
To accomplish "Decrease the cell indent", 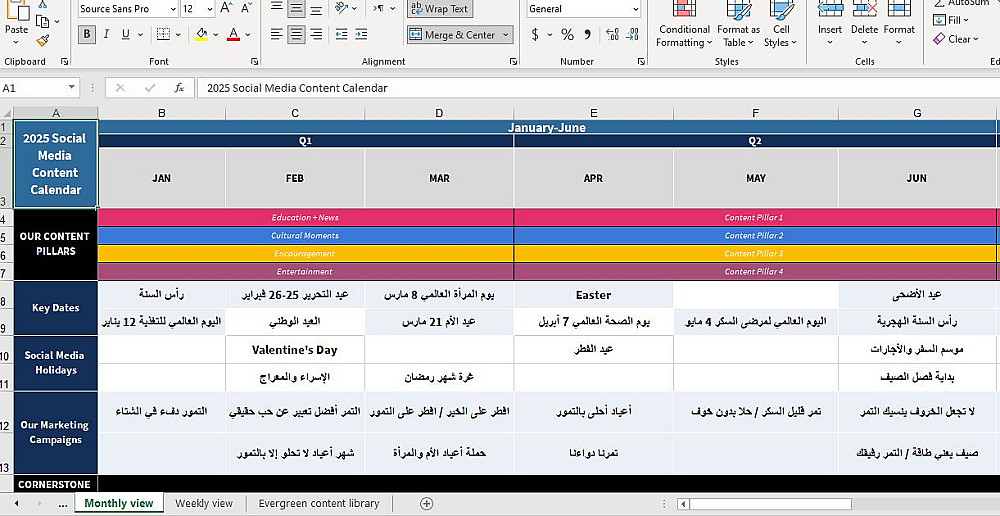I will [x=342, y=34].
